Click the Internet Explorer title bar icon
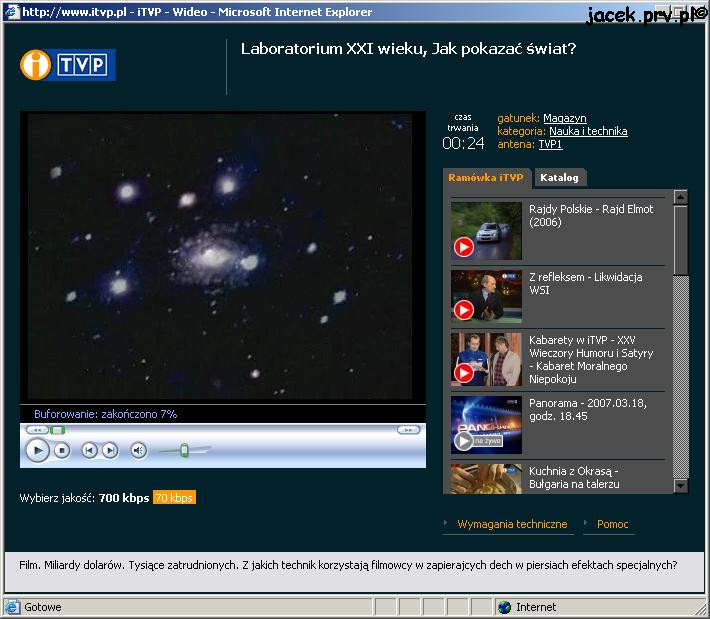The width and height of the screenshot is (710, 619). click(12, 11)
